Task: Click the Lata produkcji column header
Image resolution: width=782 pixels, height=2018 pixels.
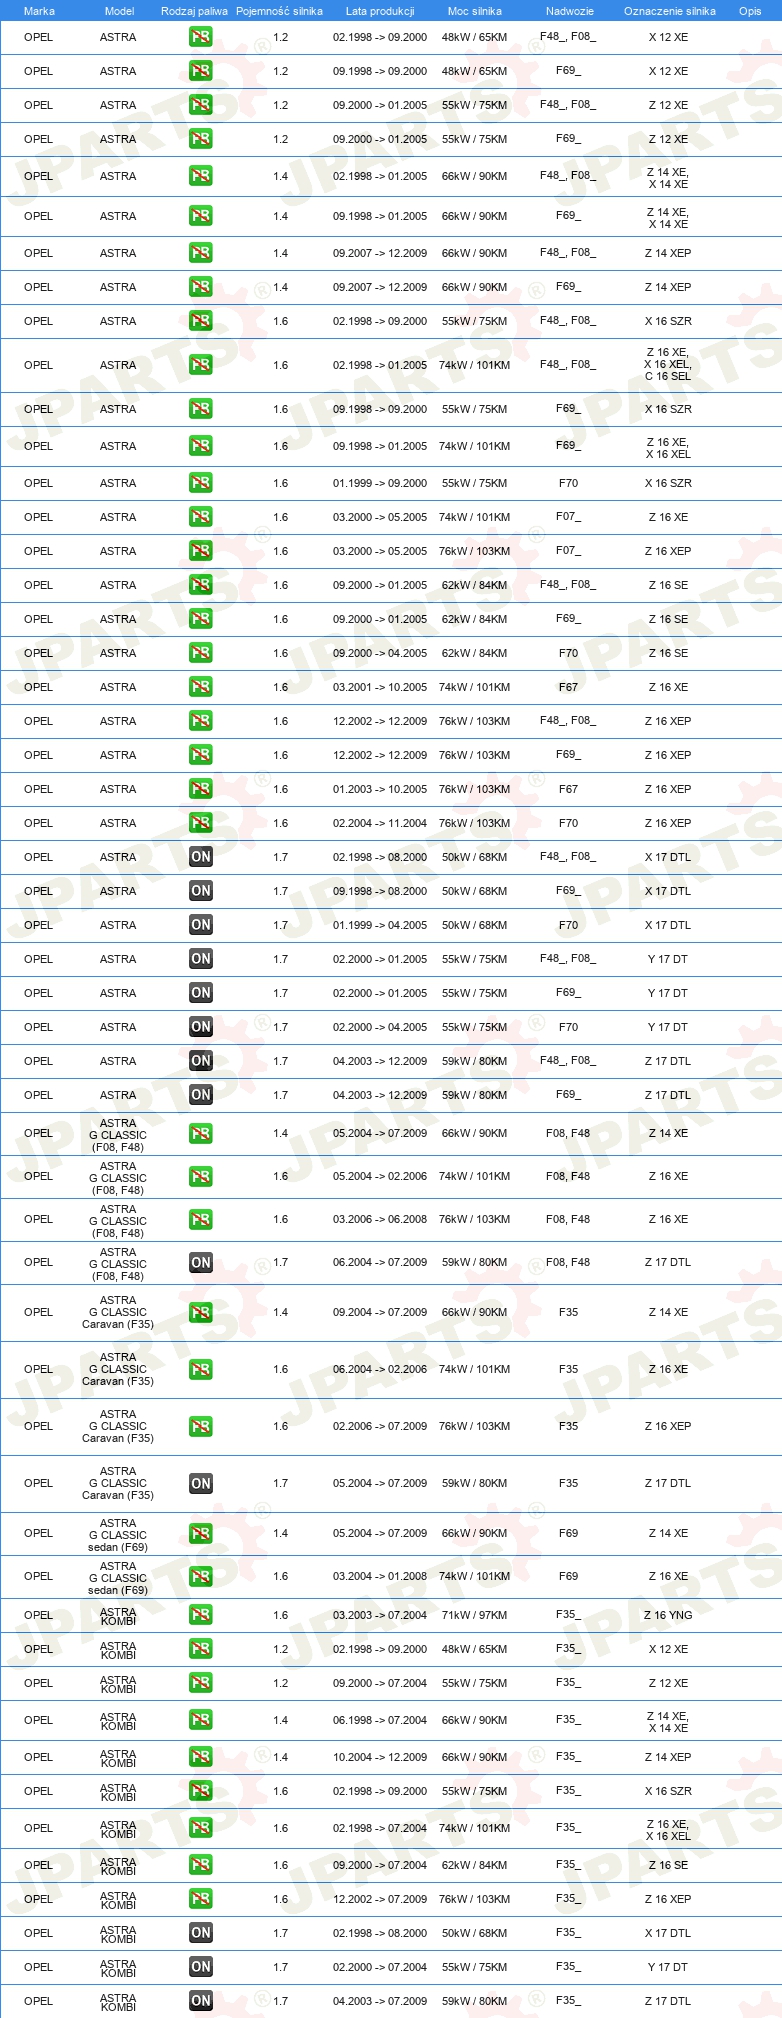Action: pos(380,11)
